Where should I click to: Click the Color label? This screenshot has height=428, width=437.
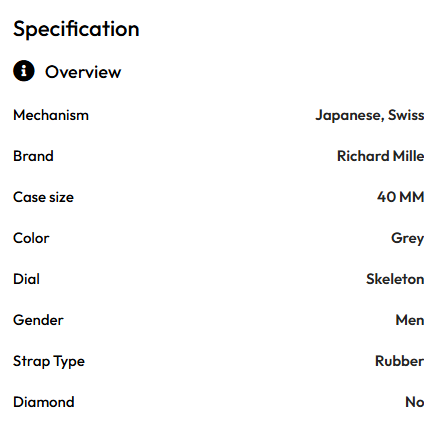[31, 238]
